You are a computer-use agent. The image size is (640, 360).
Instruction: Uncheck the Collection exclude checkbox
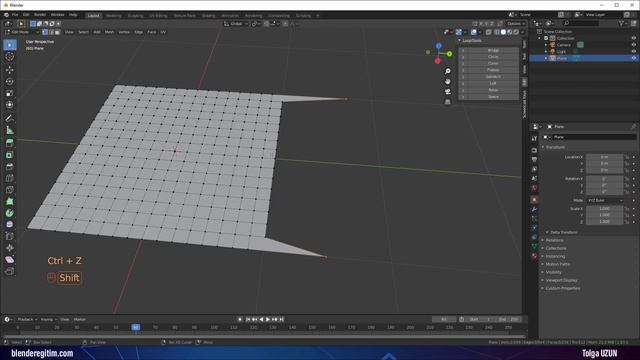coord(546,38)
